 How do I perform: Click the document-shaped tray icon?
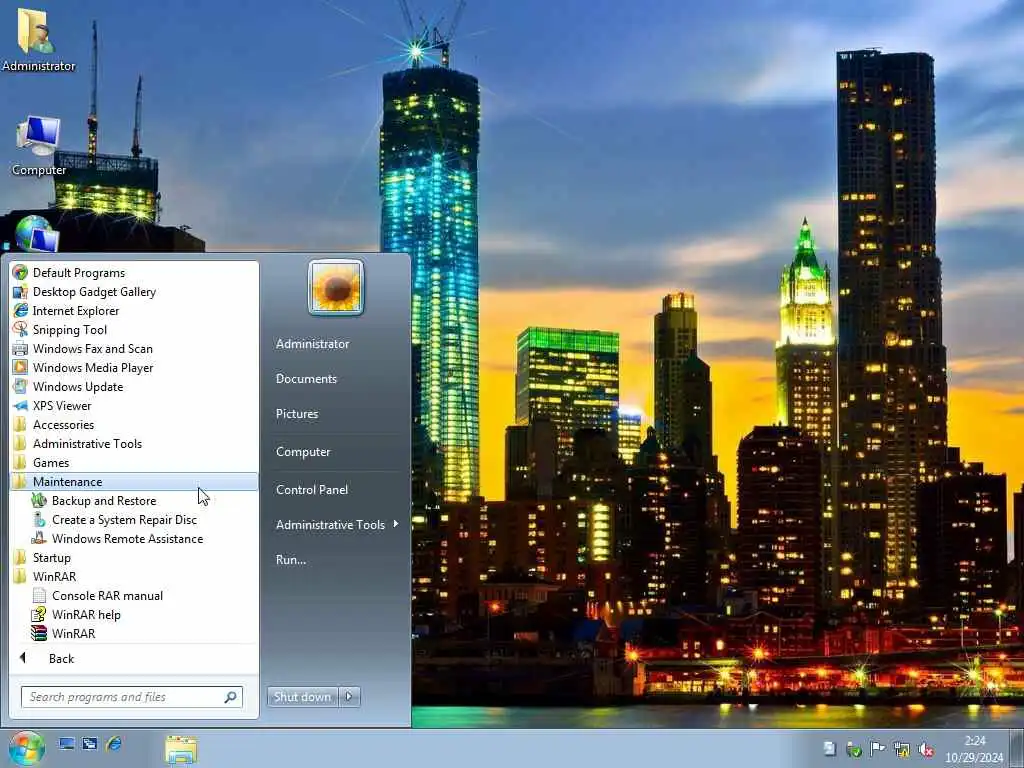pos(829,749)
